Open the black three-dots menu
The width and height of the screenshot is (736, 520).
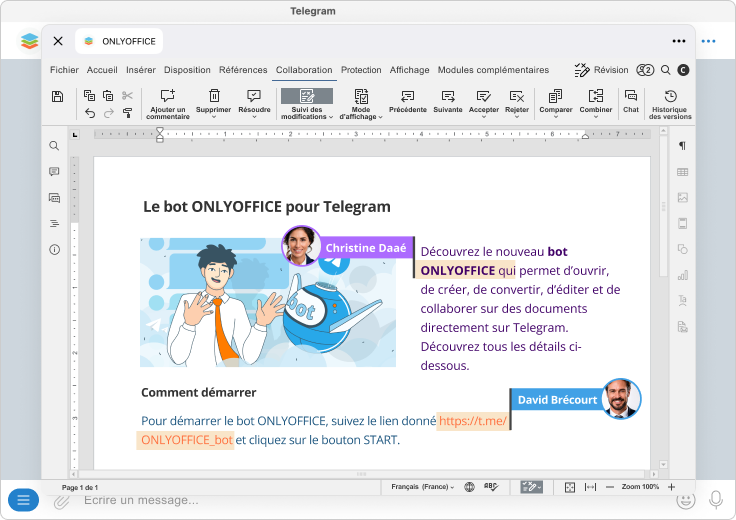pyautogui.click(x=679, y=41)
